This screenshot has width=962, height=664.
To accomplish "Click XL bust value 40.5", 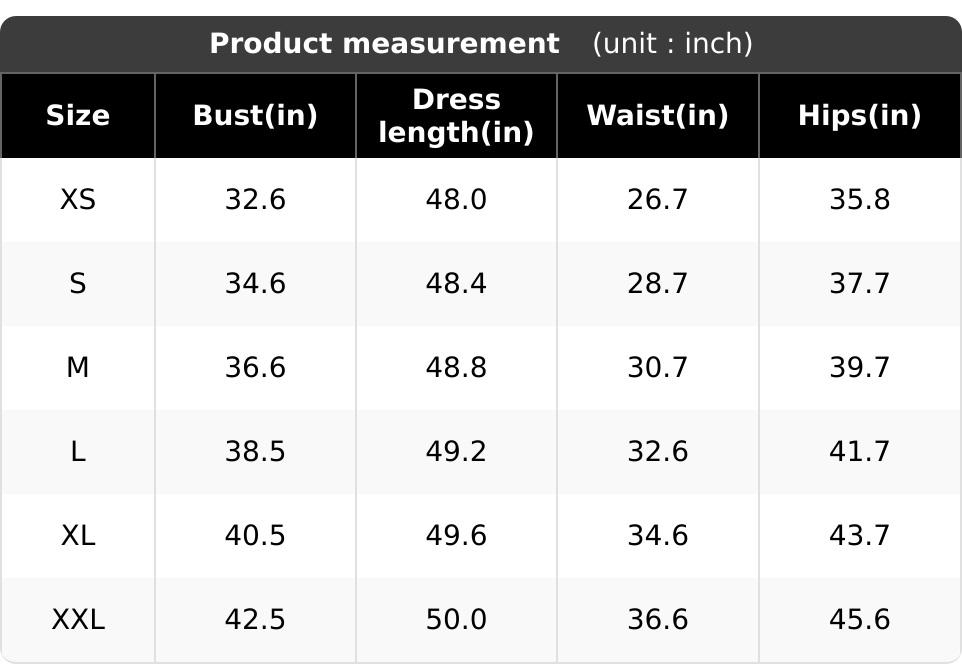I will 255,535.
